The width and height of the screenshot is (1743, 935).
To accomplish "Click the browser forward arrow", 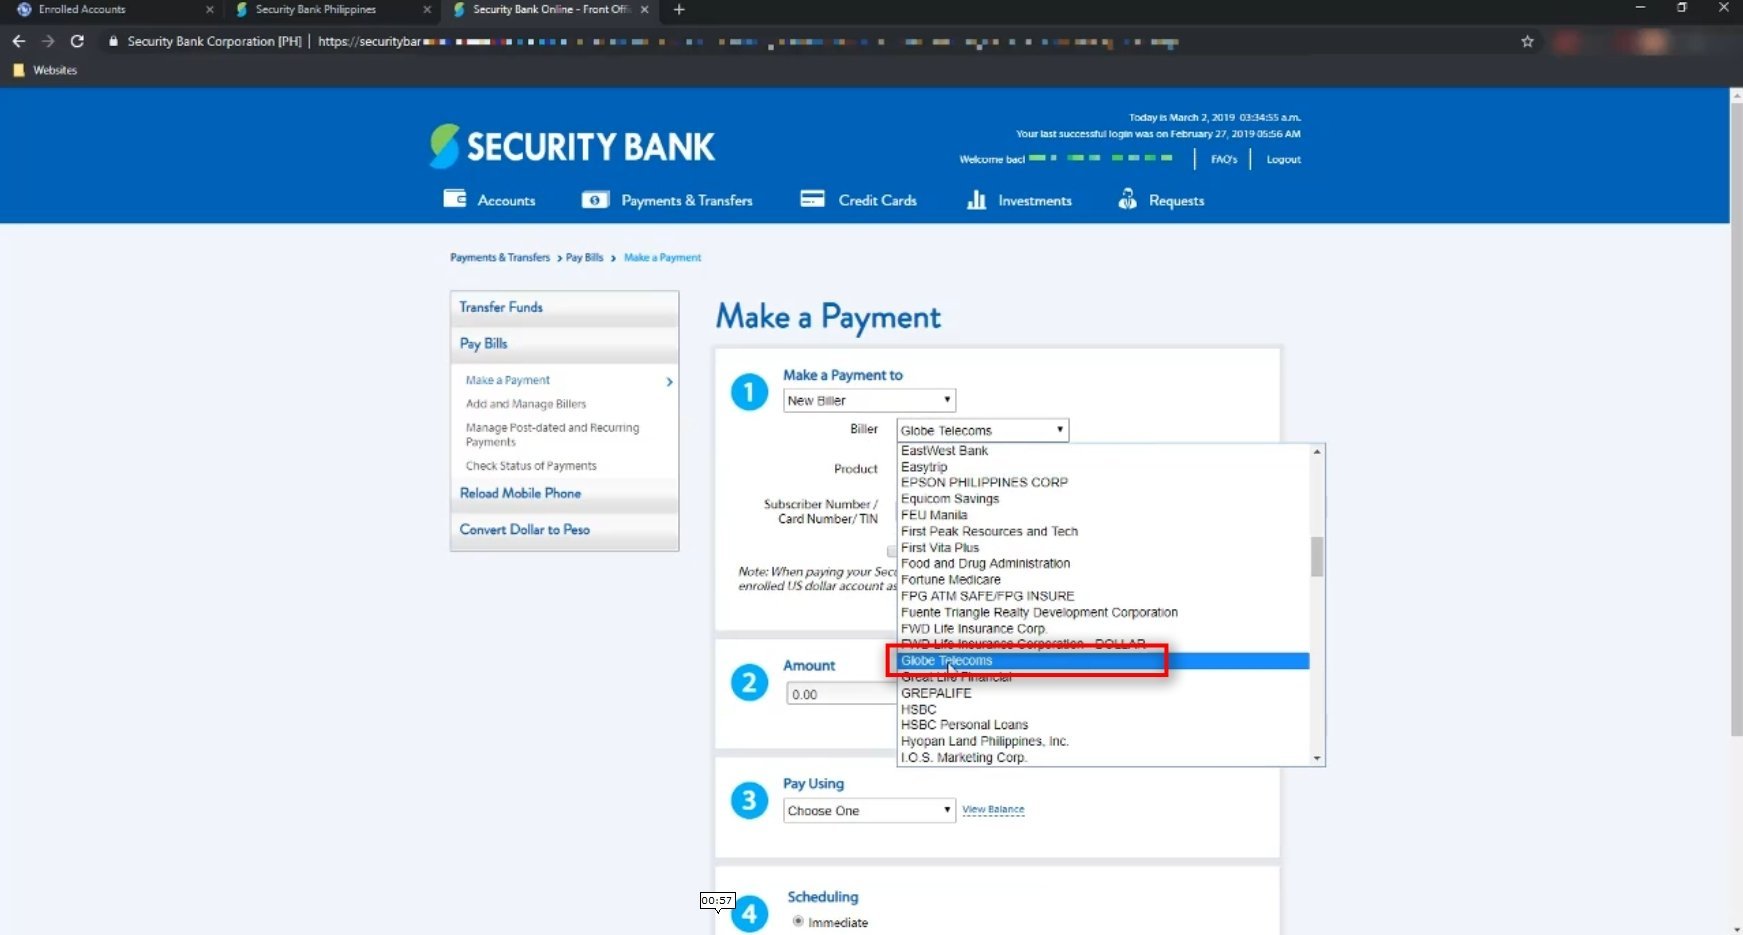I will click(x=48, y=41).
